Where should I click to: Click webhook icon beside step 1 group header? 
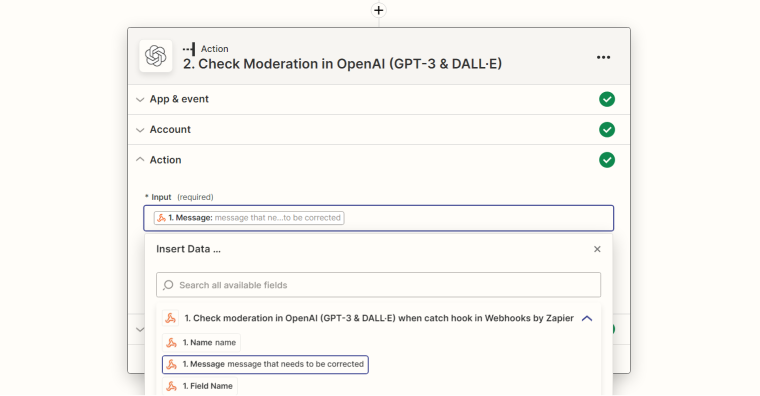pyautogui.click(x=171, y=318)
